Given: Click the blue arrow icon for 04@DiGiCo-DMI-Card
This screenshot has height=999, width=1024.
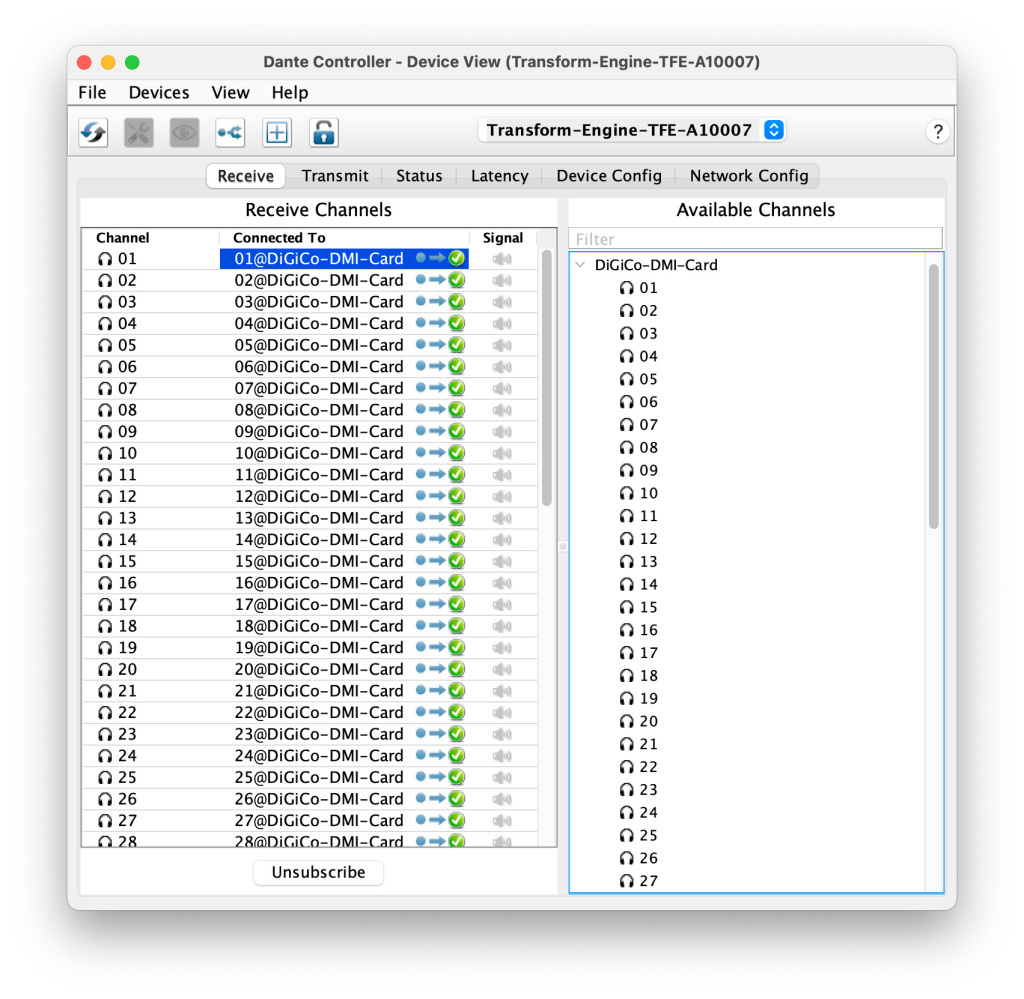Looking at the screenshot, I should click(437, 323).
